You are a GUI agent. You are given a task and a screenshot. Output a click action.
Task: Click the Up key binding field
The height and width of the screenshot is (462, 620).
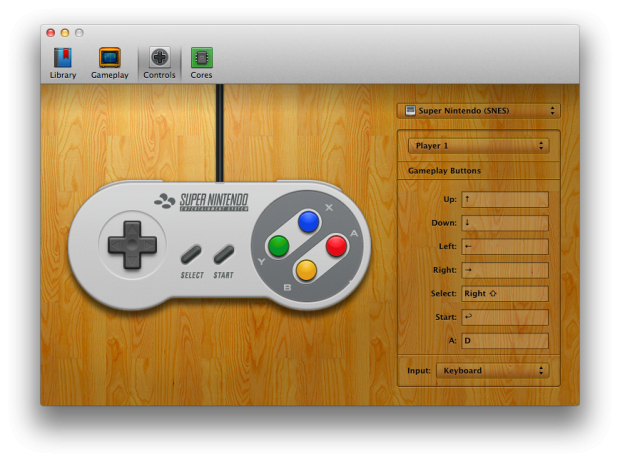(505, 199)
